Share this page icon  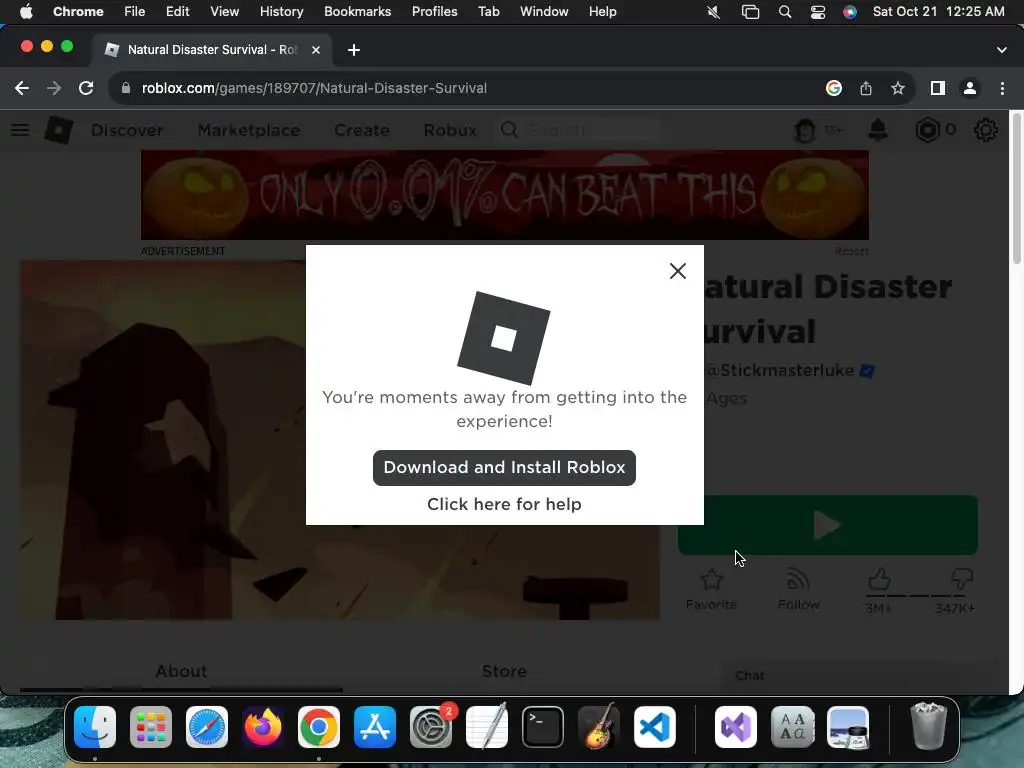coord(866,88)
